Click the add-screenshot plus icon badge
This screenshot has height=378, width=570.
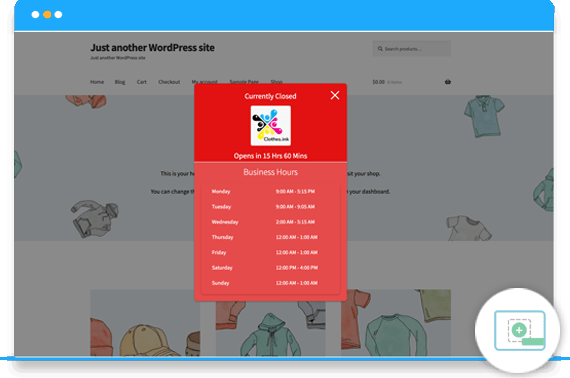[519, 330]
